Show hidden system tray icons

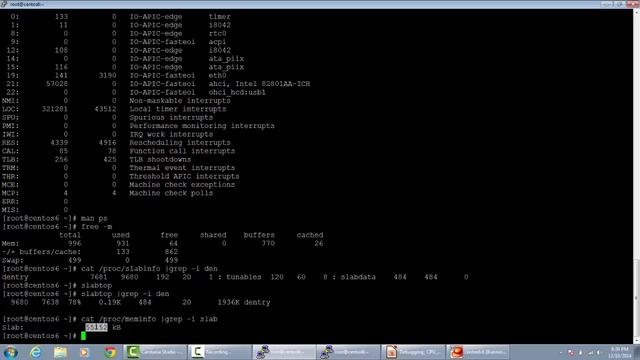point(561,352)
